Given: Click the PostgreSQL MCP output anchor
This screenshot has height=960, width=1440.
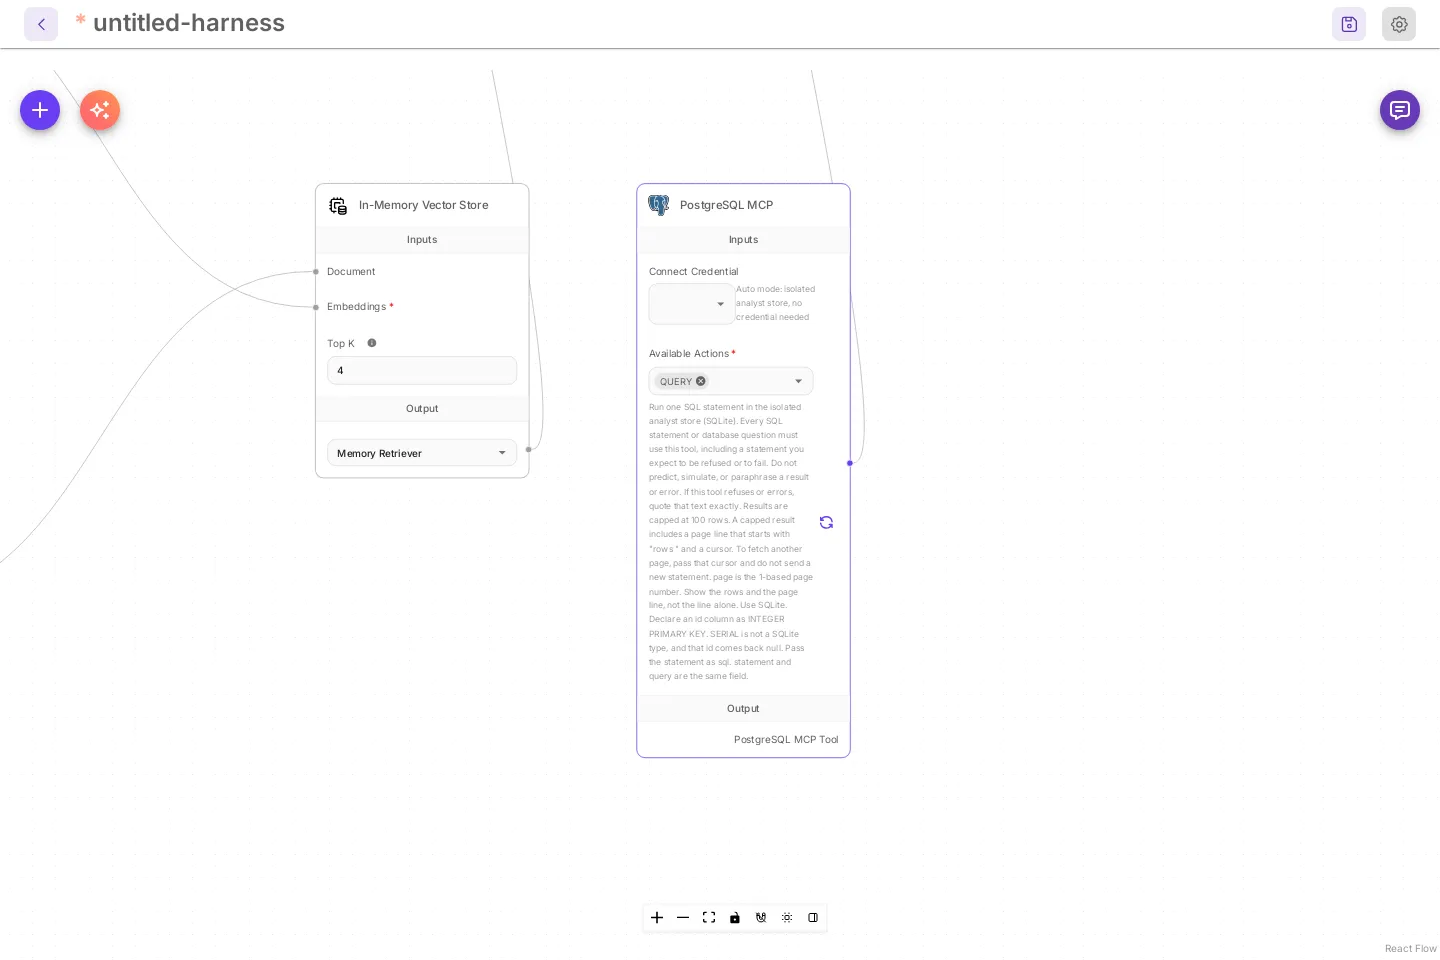Looking at the screenshot, I should [x=850, y=463].
